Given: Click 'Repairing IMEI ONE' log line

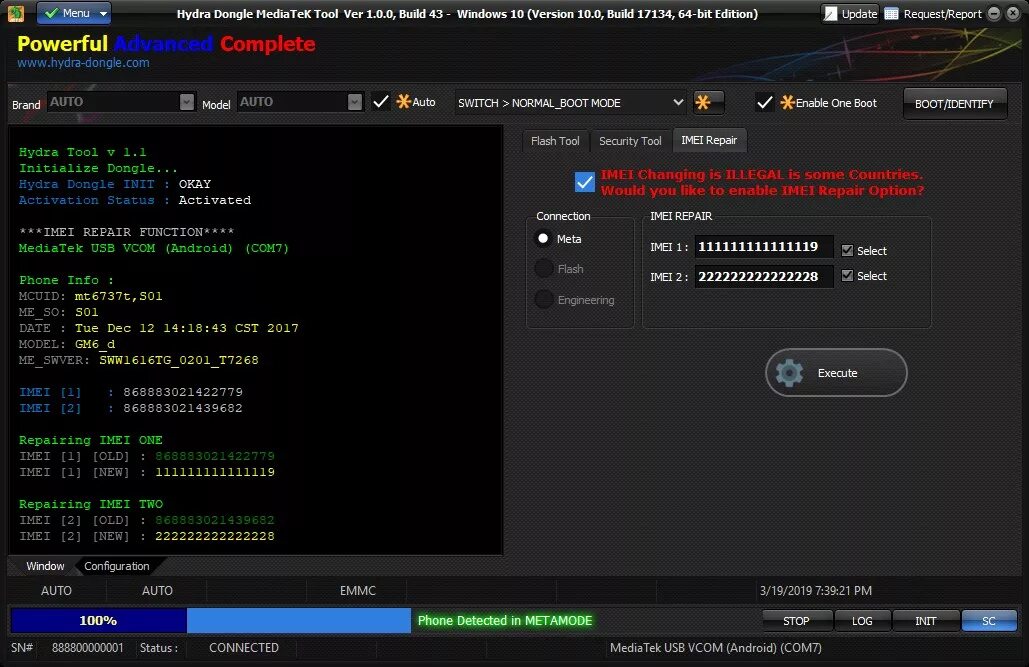Looking at the screenshot, I should [x=91, y=440].
